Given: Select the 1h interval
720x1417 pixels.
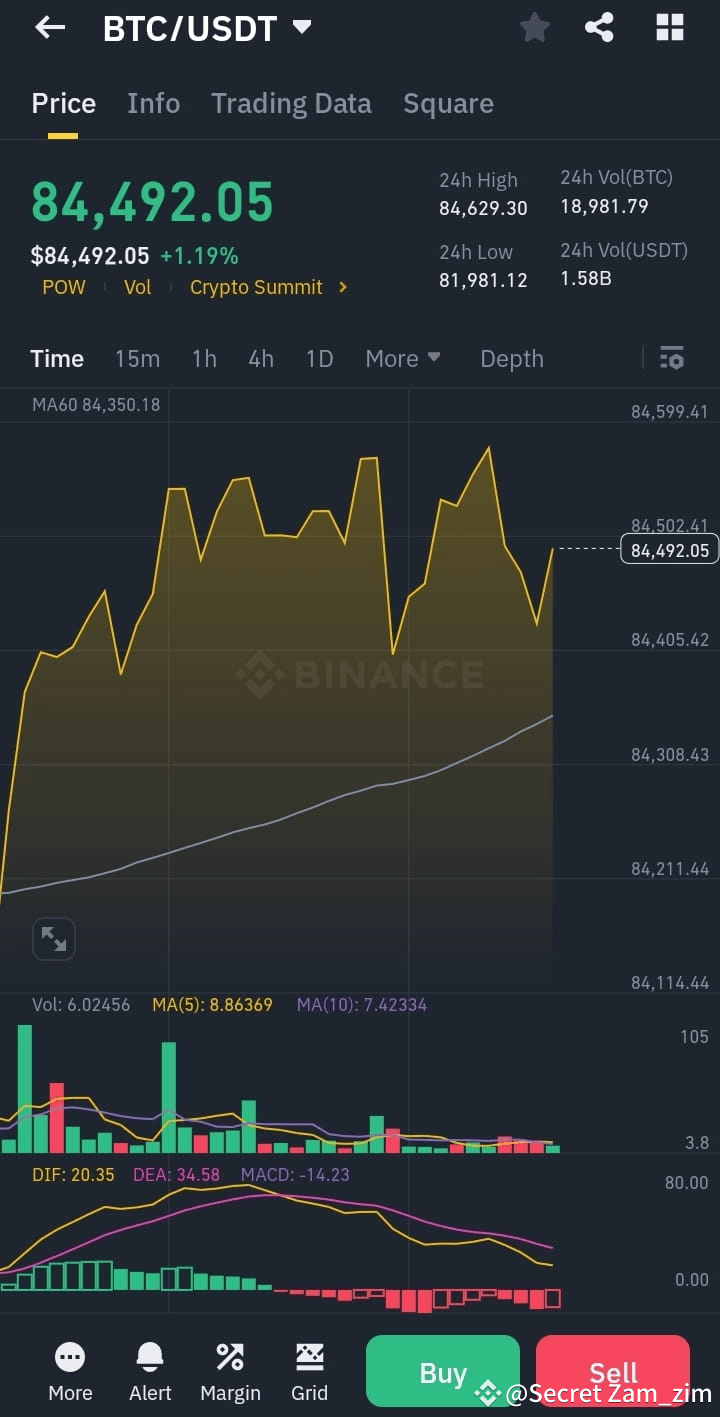Looking at the screenshot, I should click(x=204, y=358).
